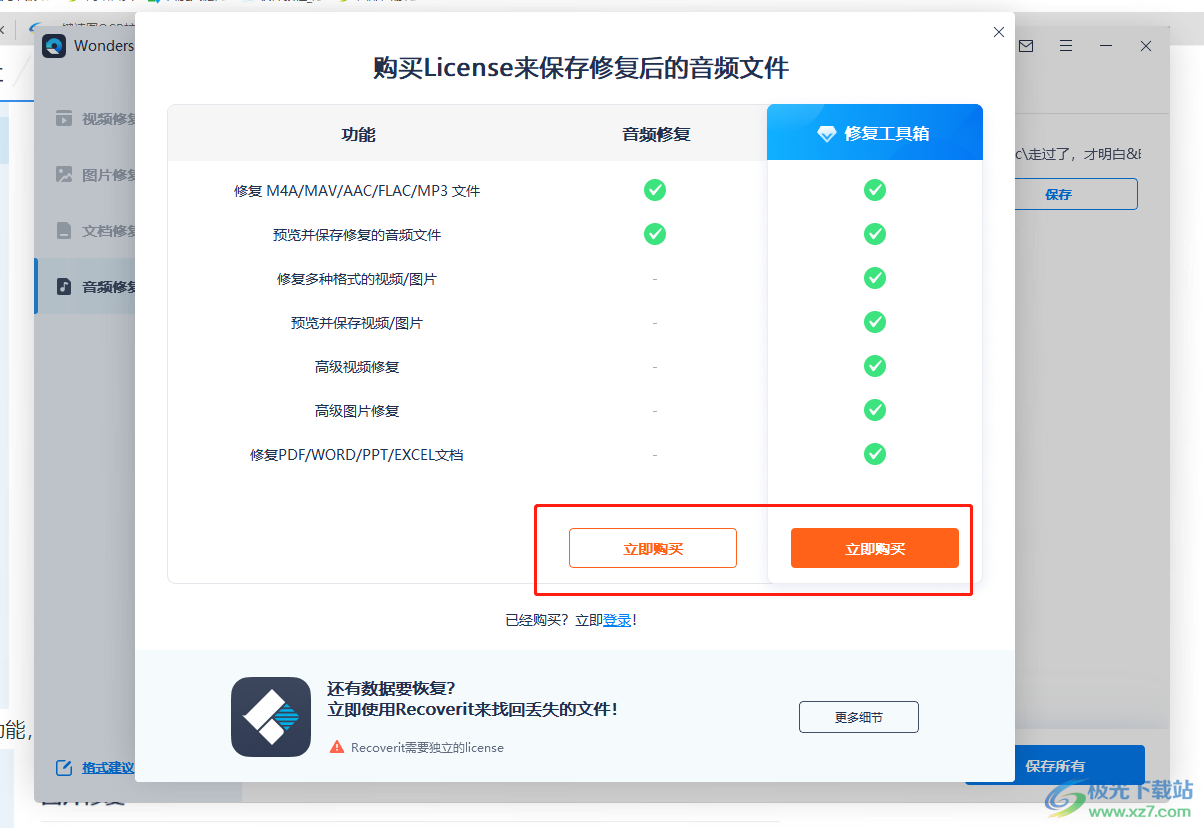This screenshot has width=1204, height=828.
Task: Switch to 图片修复 in the sidebar
Action: tap(86, 175)
